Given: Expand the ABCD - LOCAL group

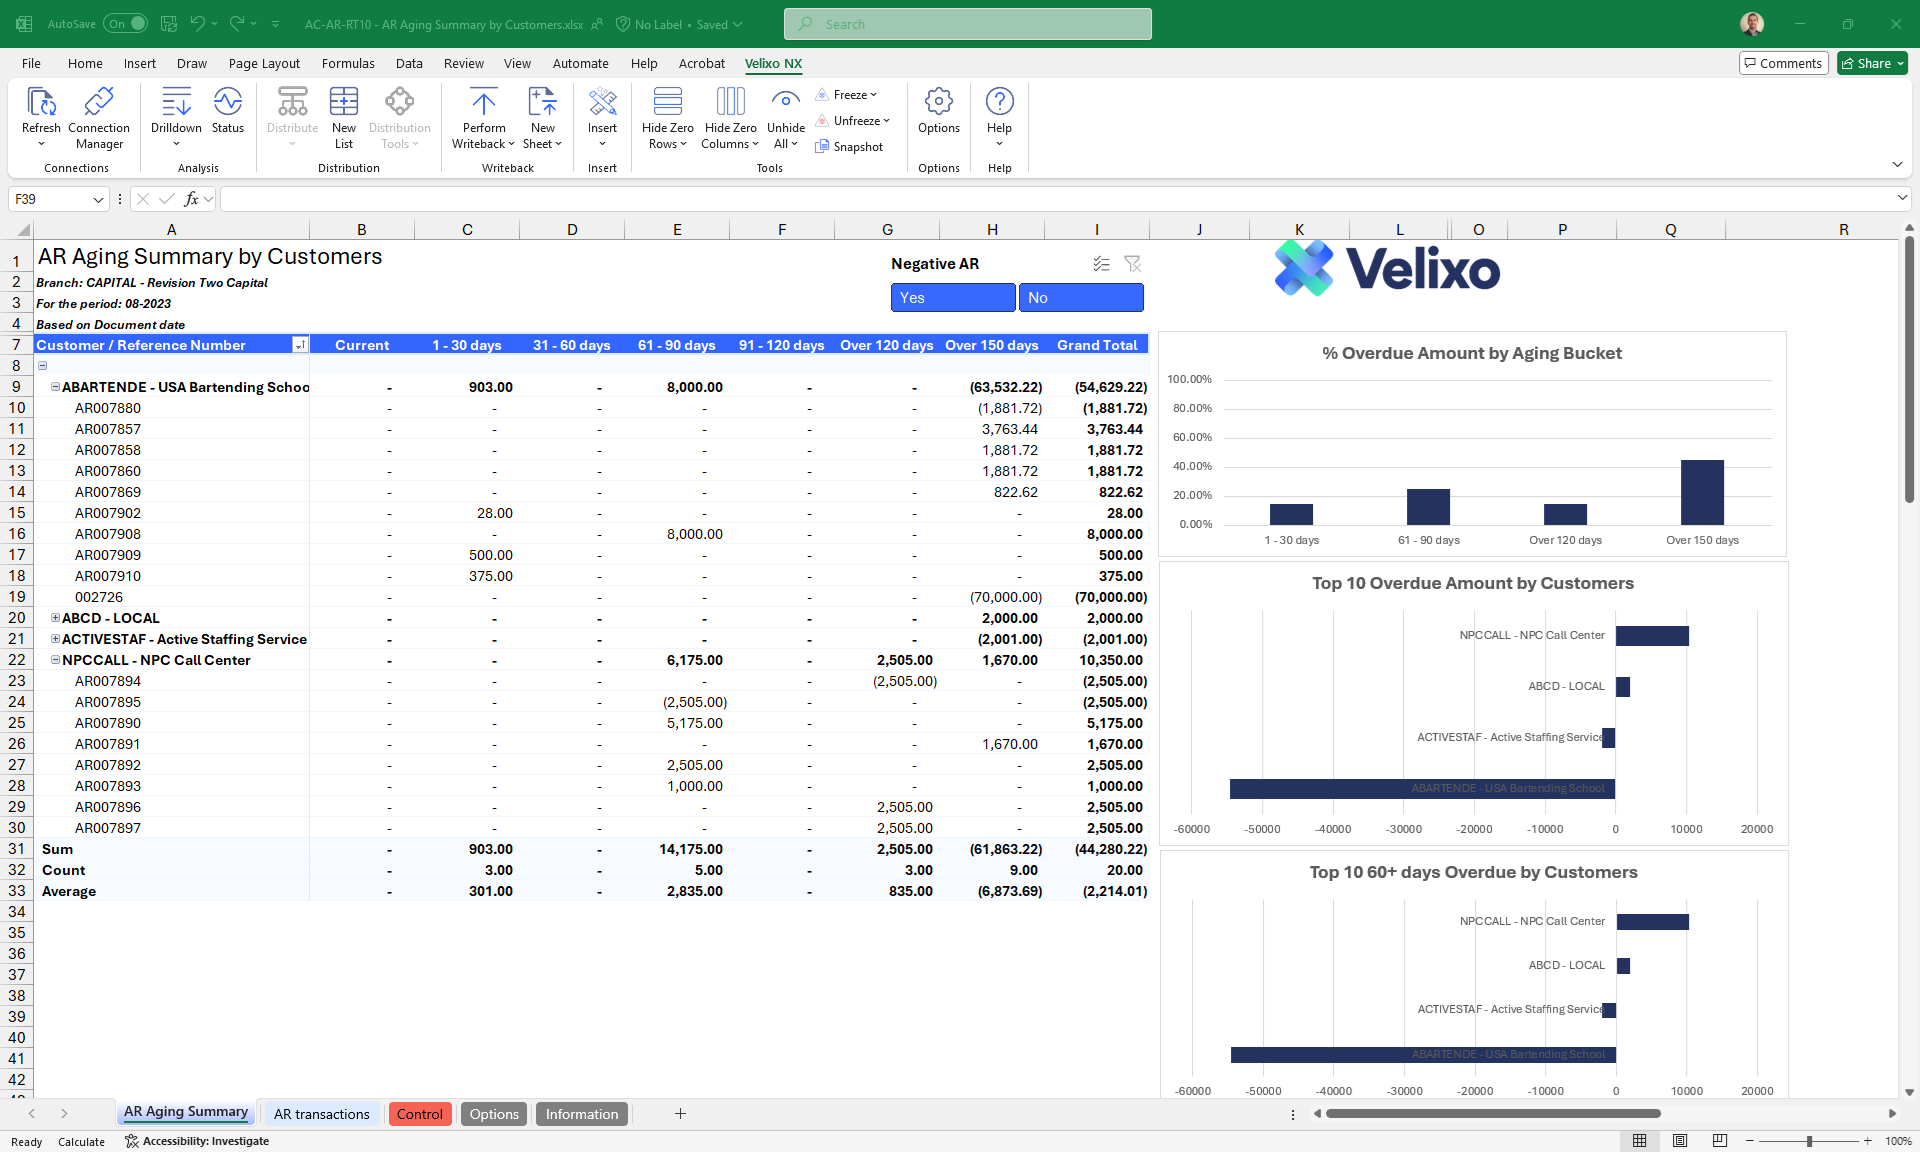Looking at the screenshot, I should pos(55,618).
